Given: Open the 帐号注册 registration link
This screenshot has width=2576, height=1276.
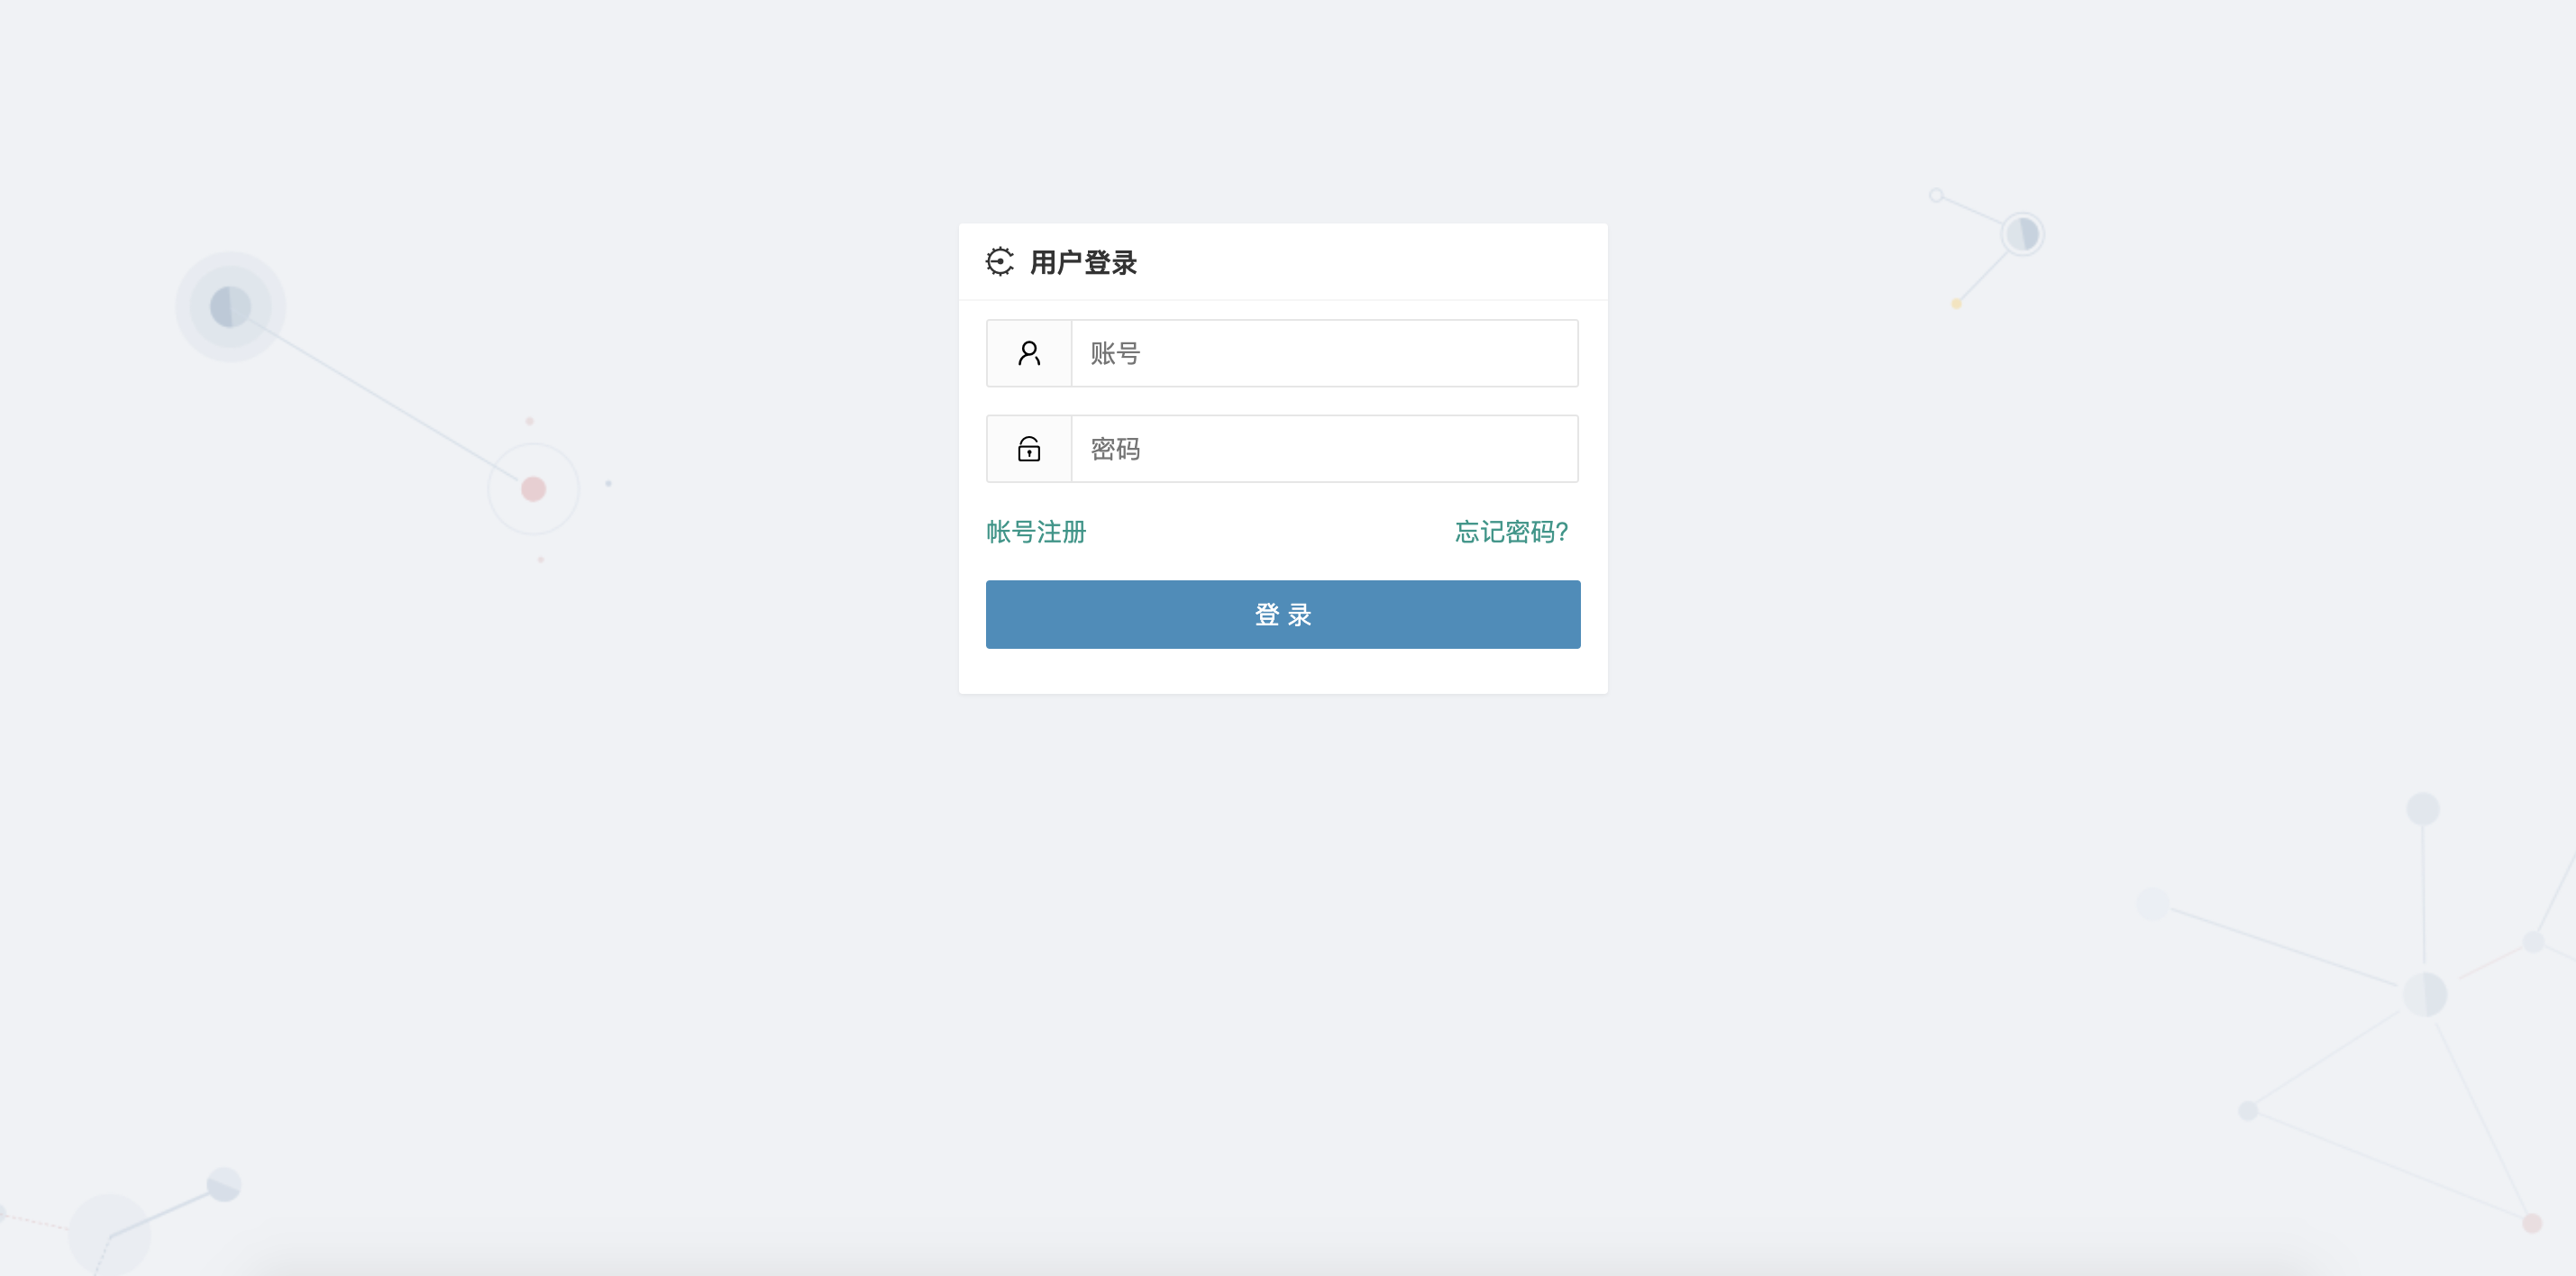Looking at the screenshot, I should pyautogui.click(x=1036, y=532).
